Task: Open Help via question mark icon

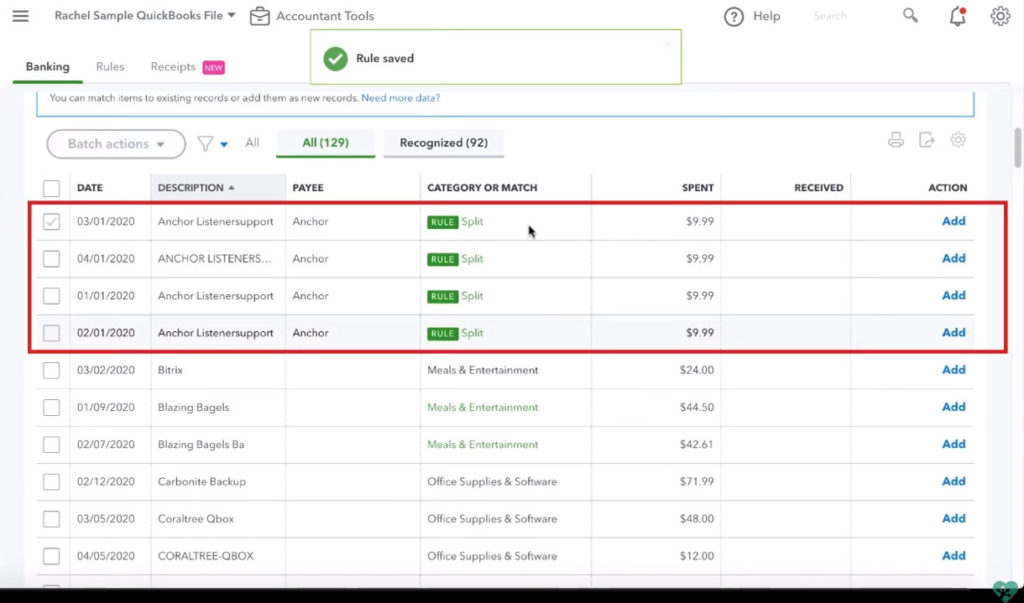Action: (734, 16)
